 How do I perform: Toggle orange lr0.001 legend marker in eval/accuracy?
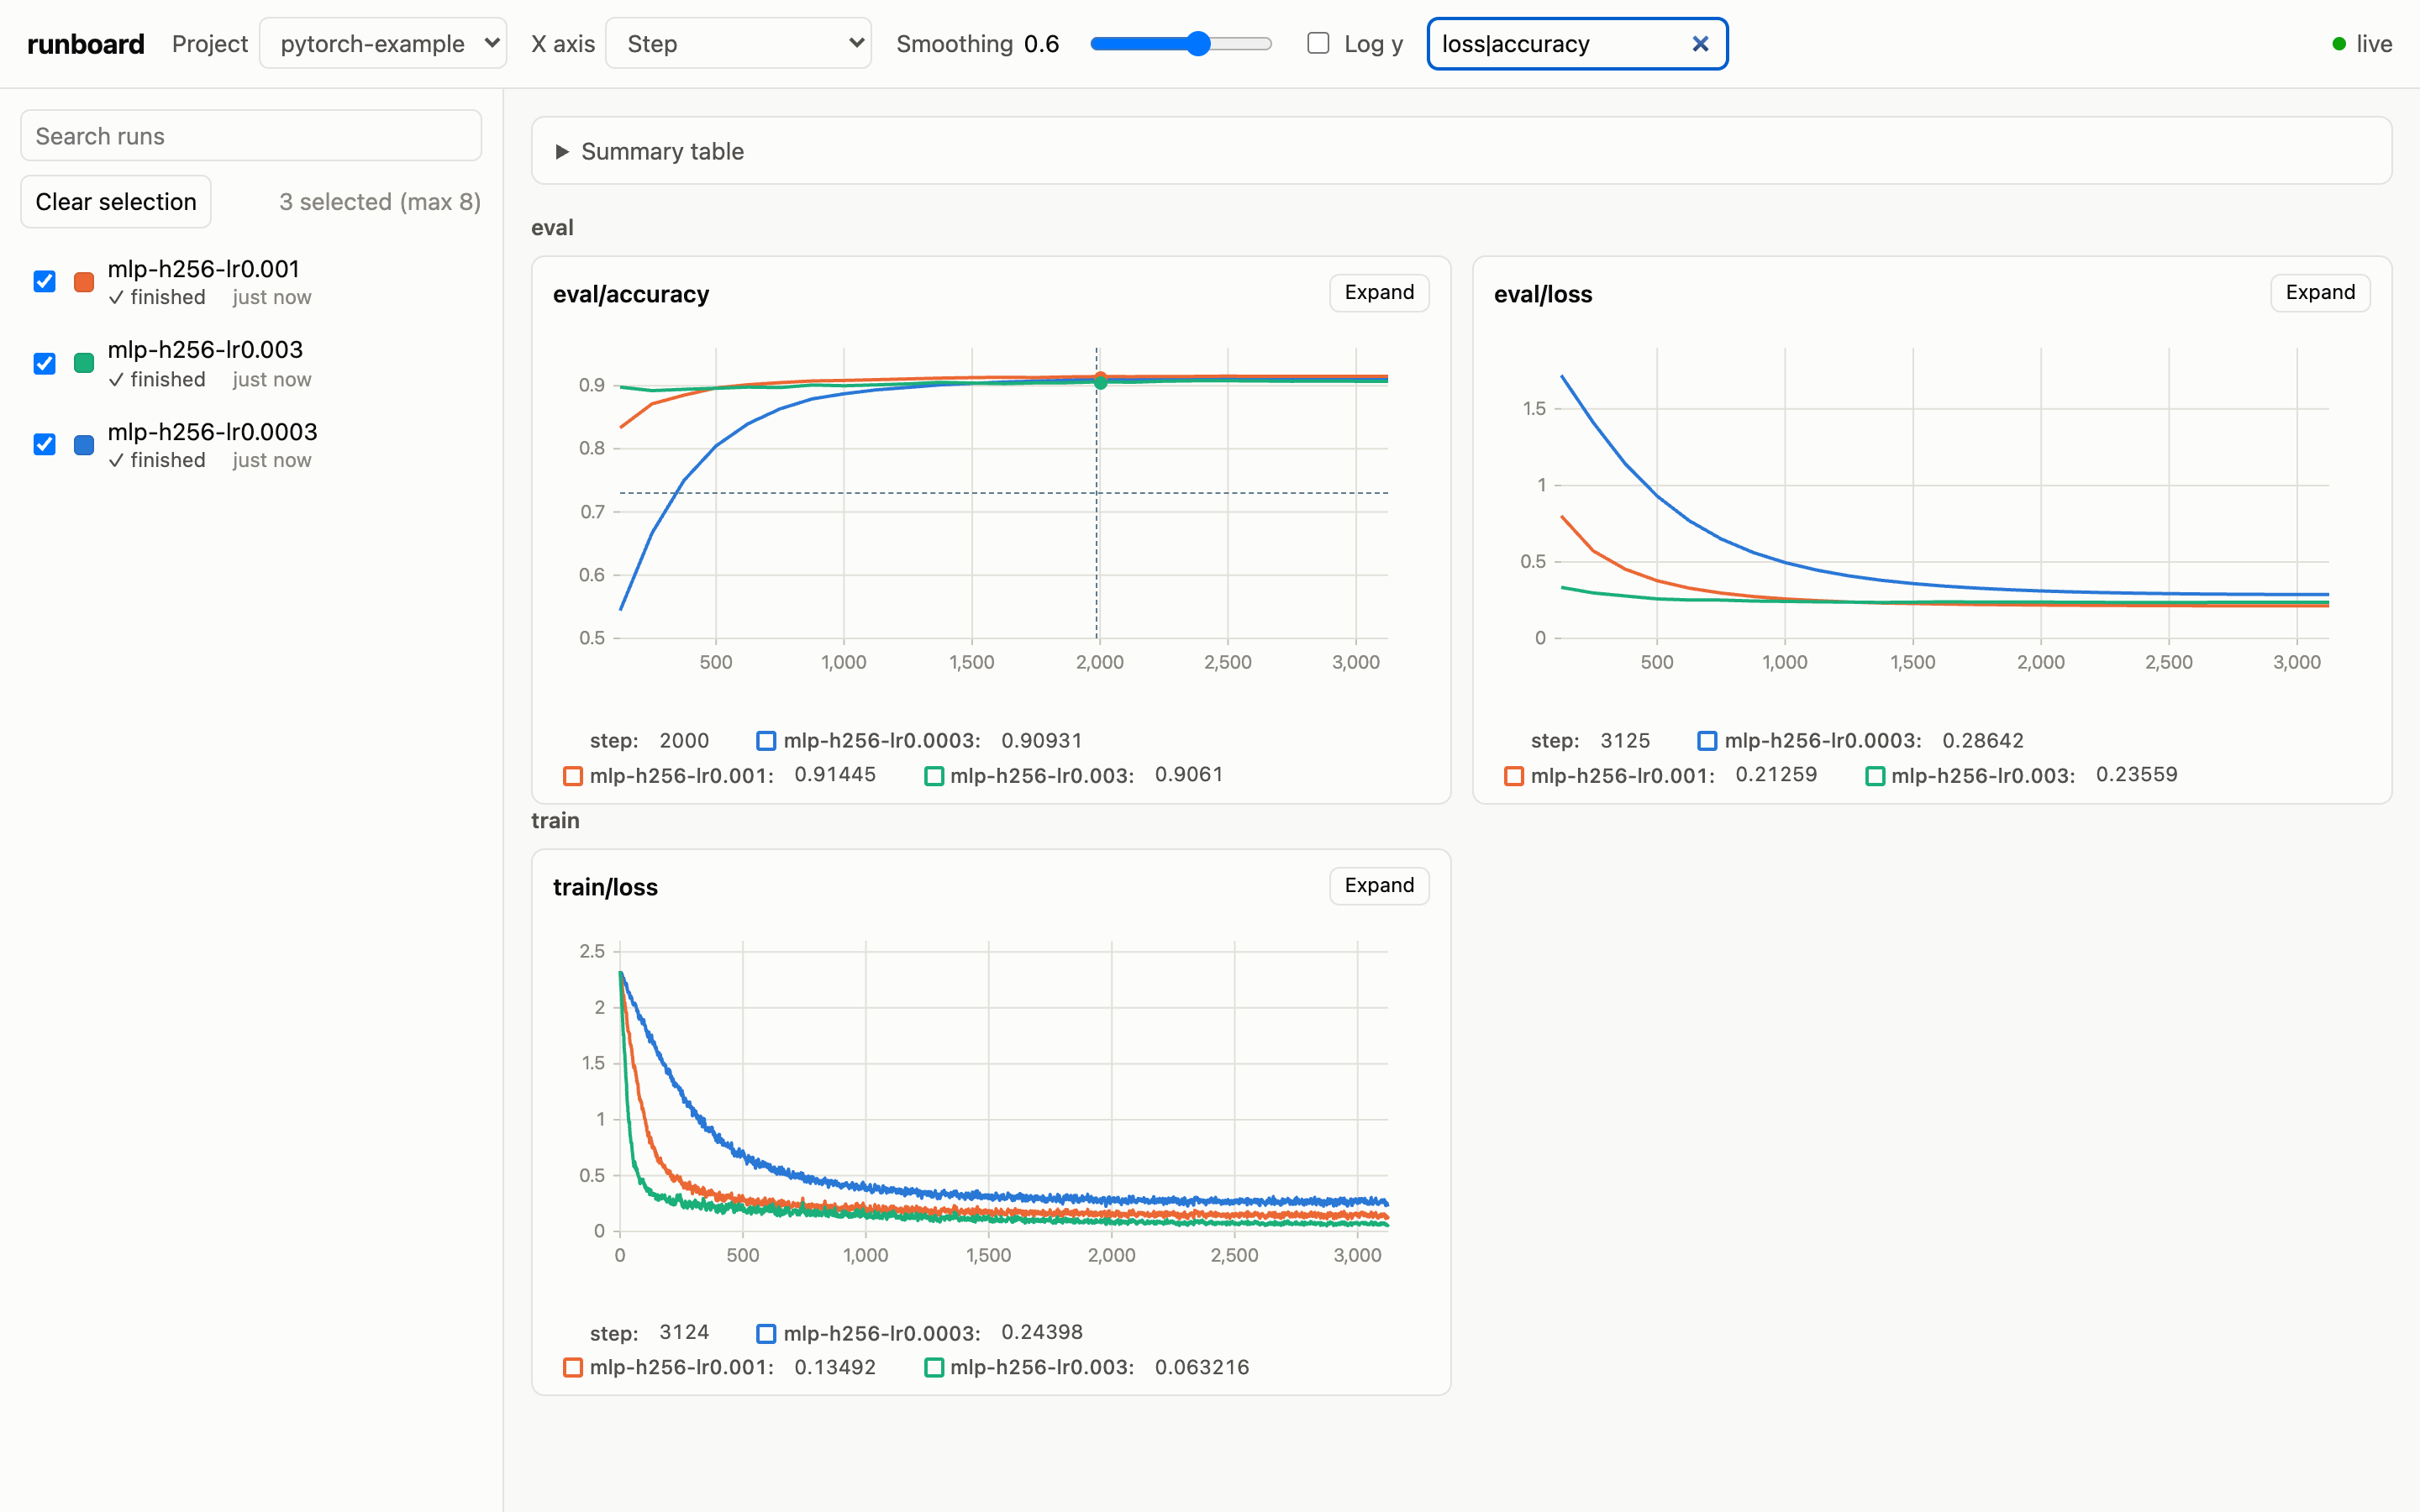click(573, 776)
